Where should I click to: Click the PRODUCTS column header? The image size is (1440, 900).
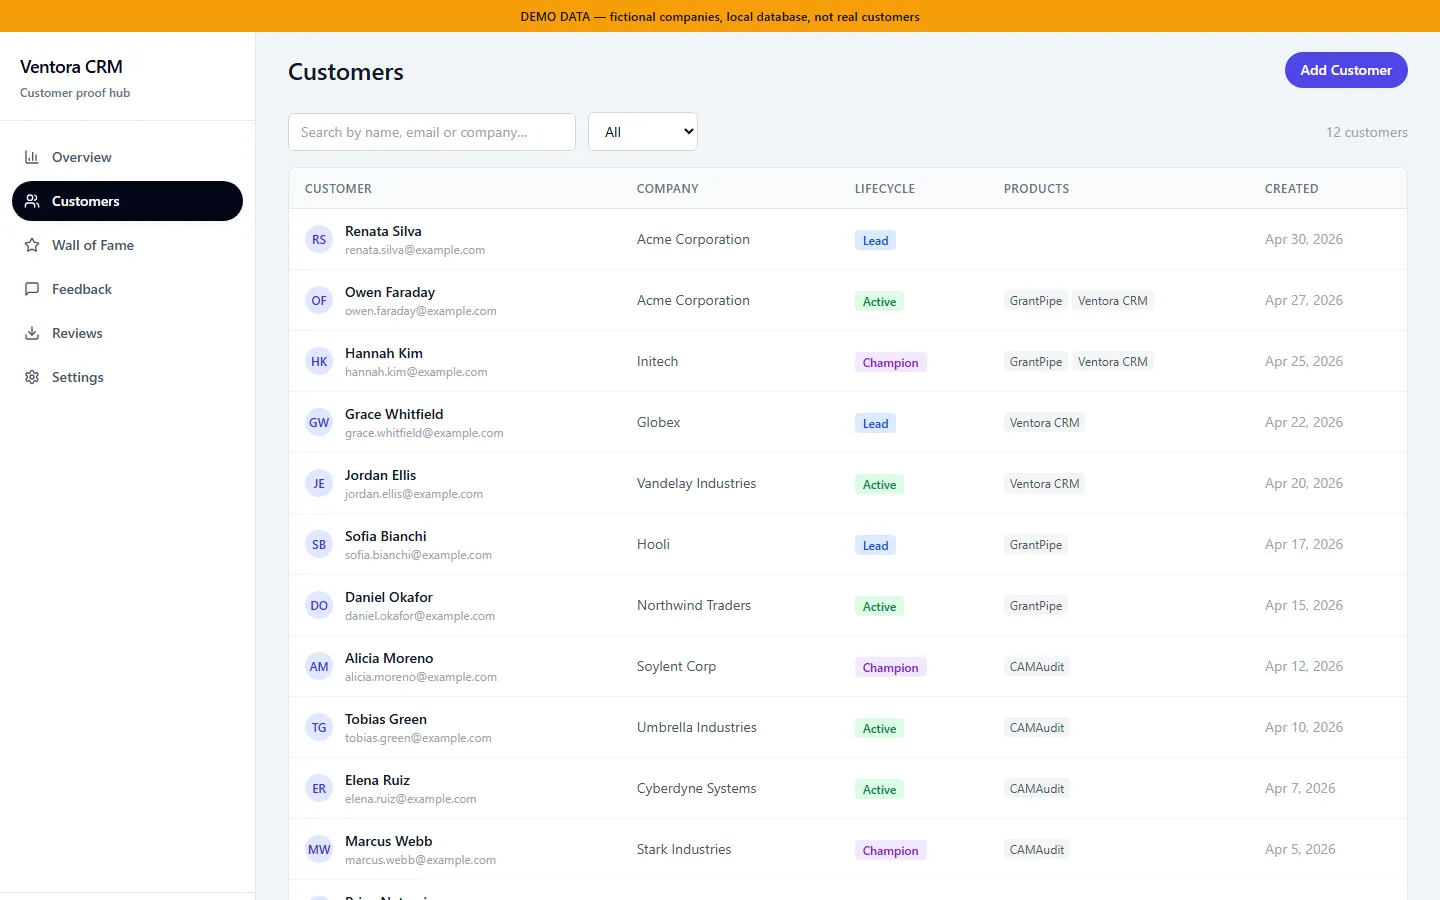(x=1036, y=189)
